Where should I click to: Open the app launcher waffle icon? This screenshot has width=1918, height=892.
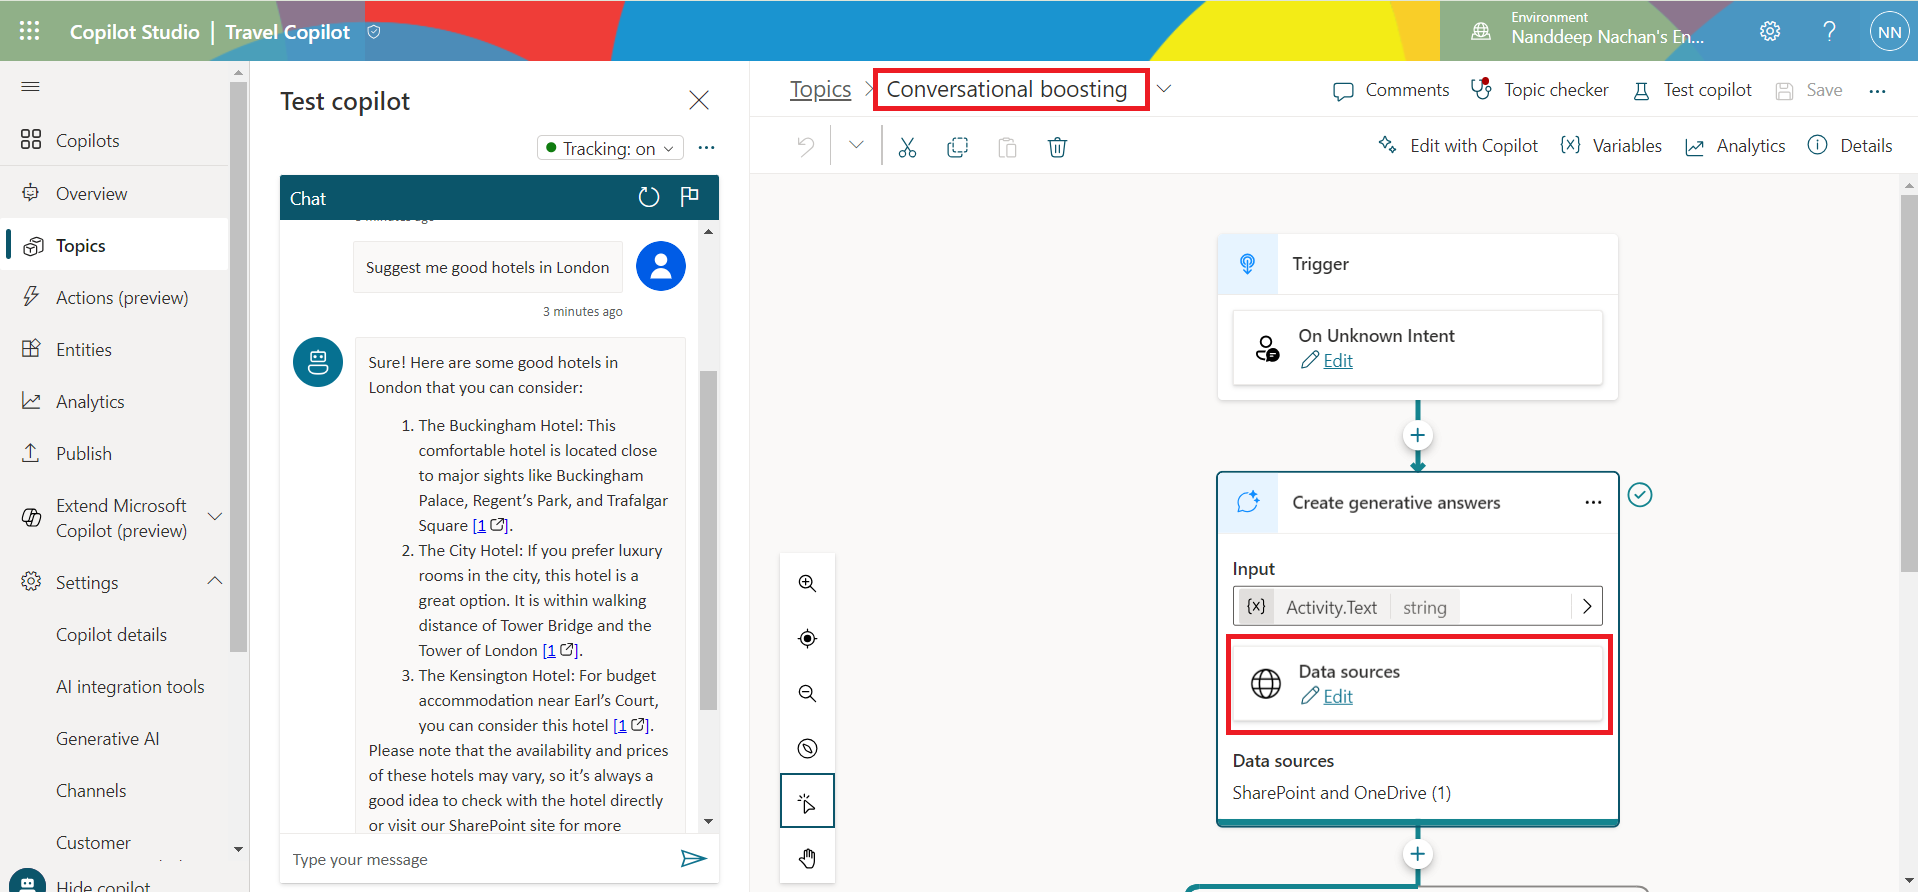30,31
